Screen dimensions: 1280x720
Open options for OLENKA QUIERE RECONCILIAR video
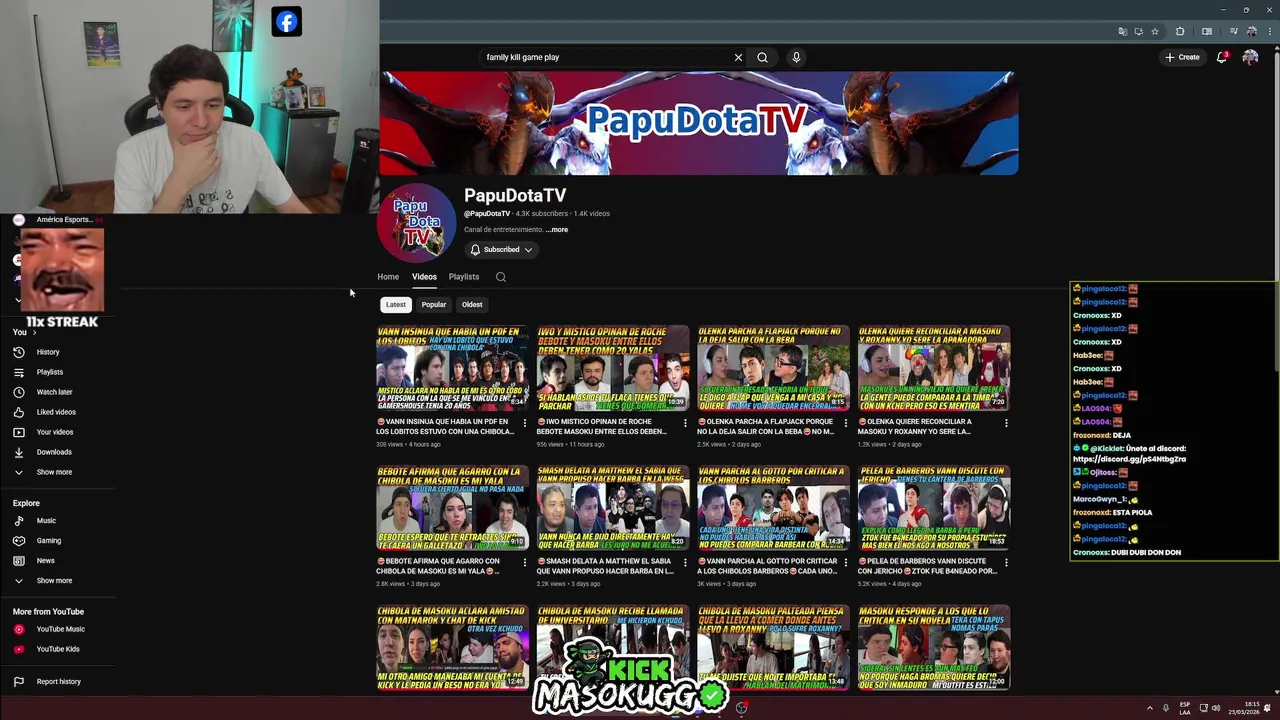pyautogui.click(x=1006, y=423)
